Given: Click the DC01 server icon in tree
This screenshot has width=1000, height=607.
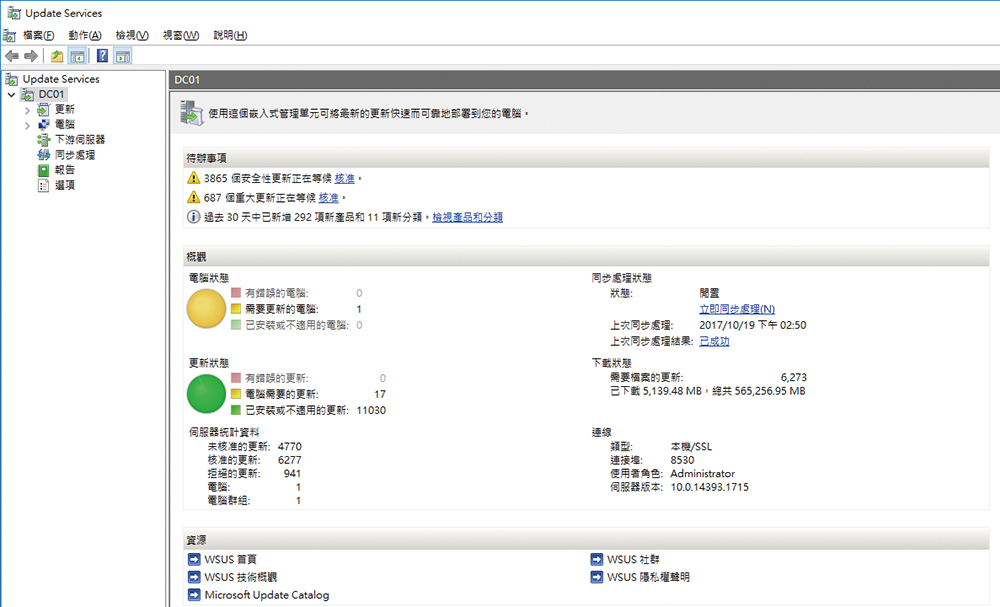Looking at the screenshot, I should (x=27, y=94).
